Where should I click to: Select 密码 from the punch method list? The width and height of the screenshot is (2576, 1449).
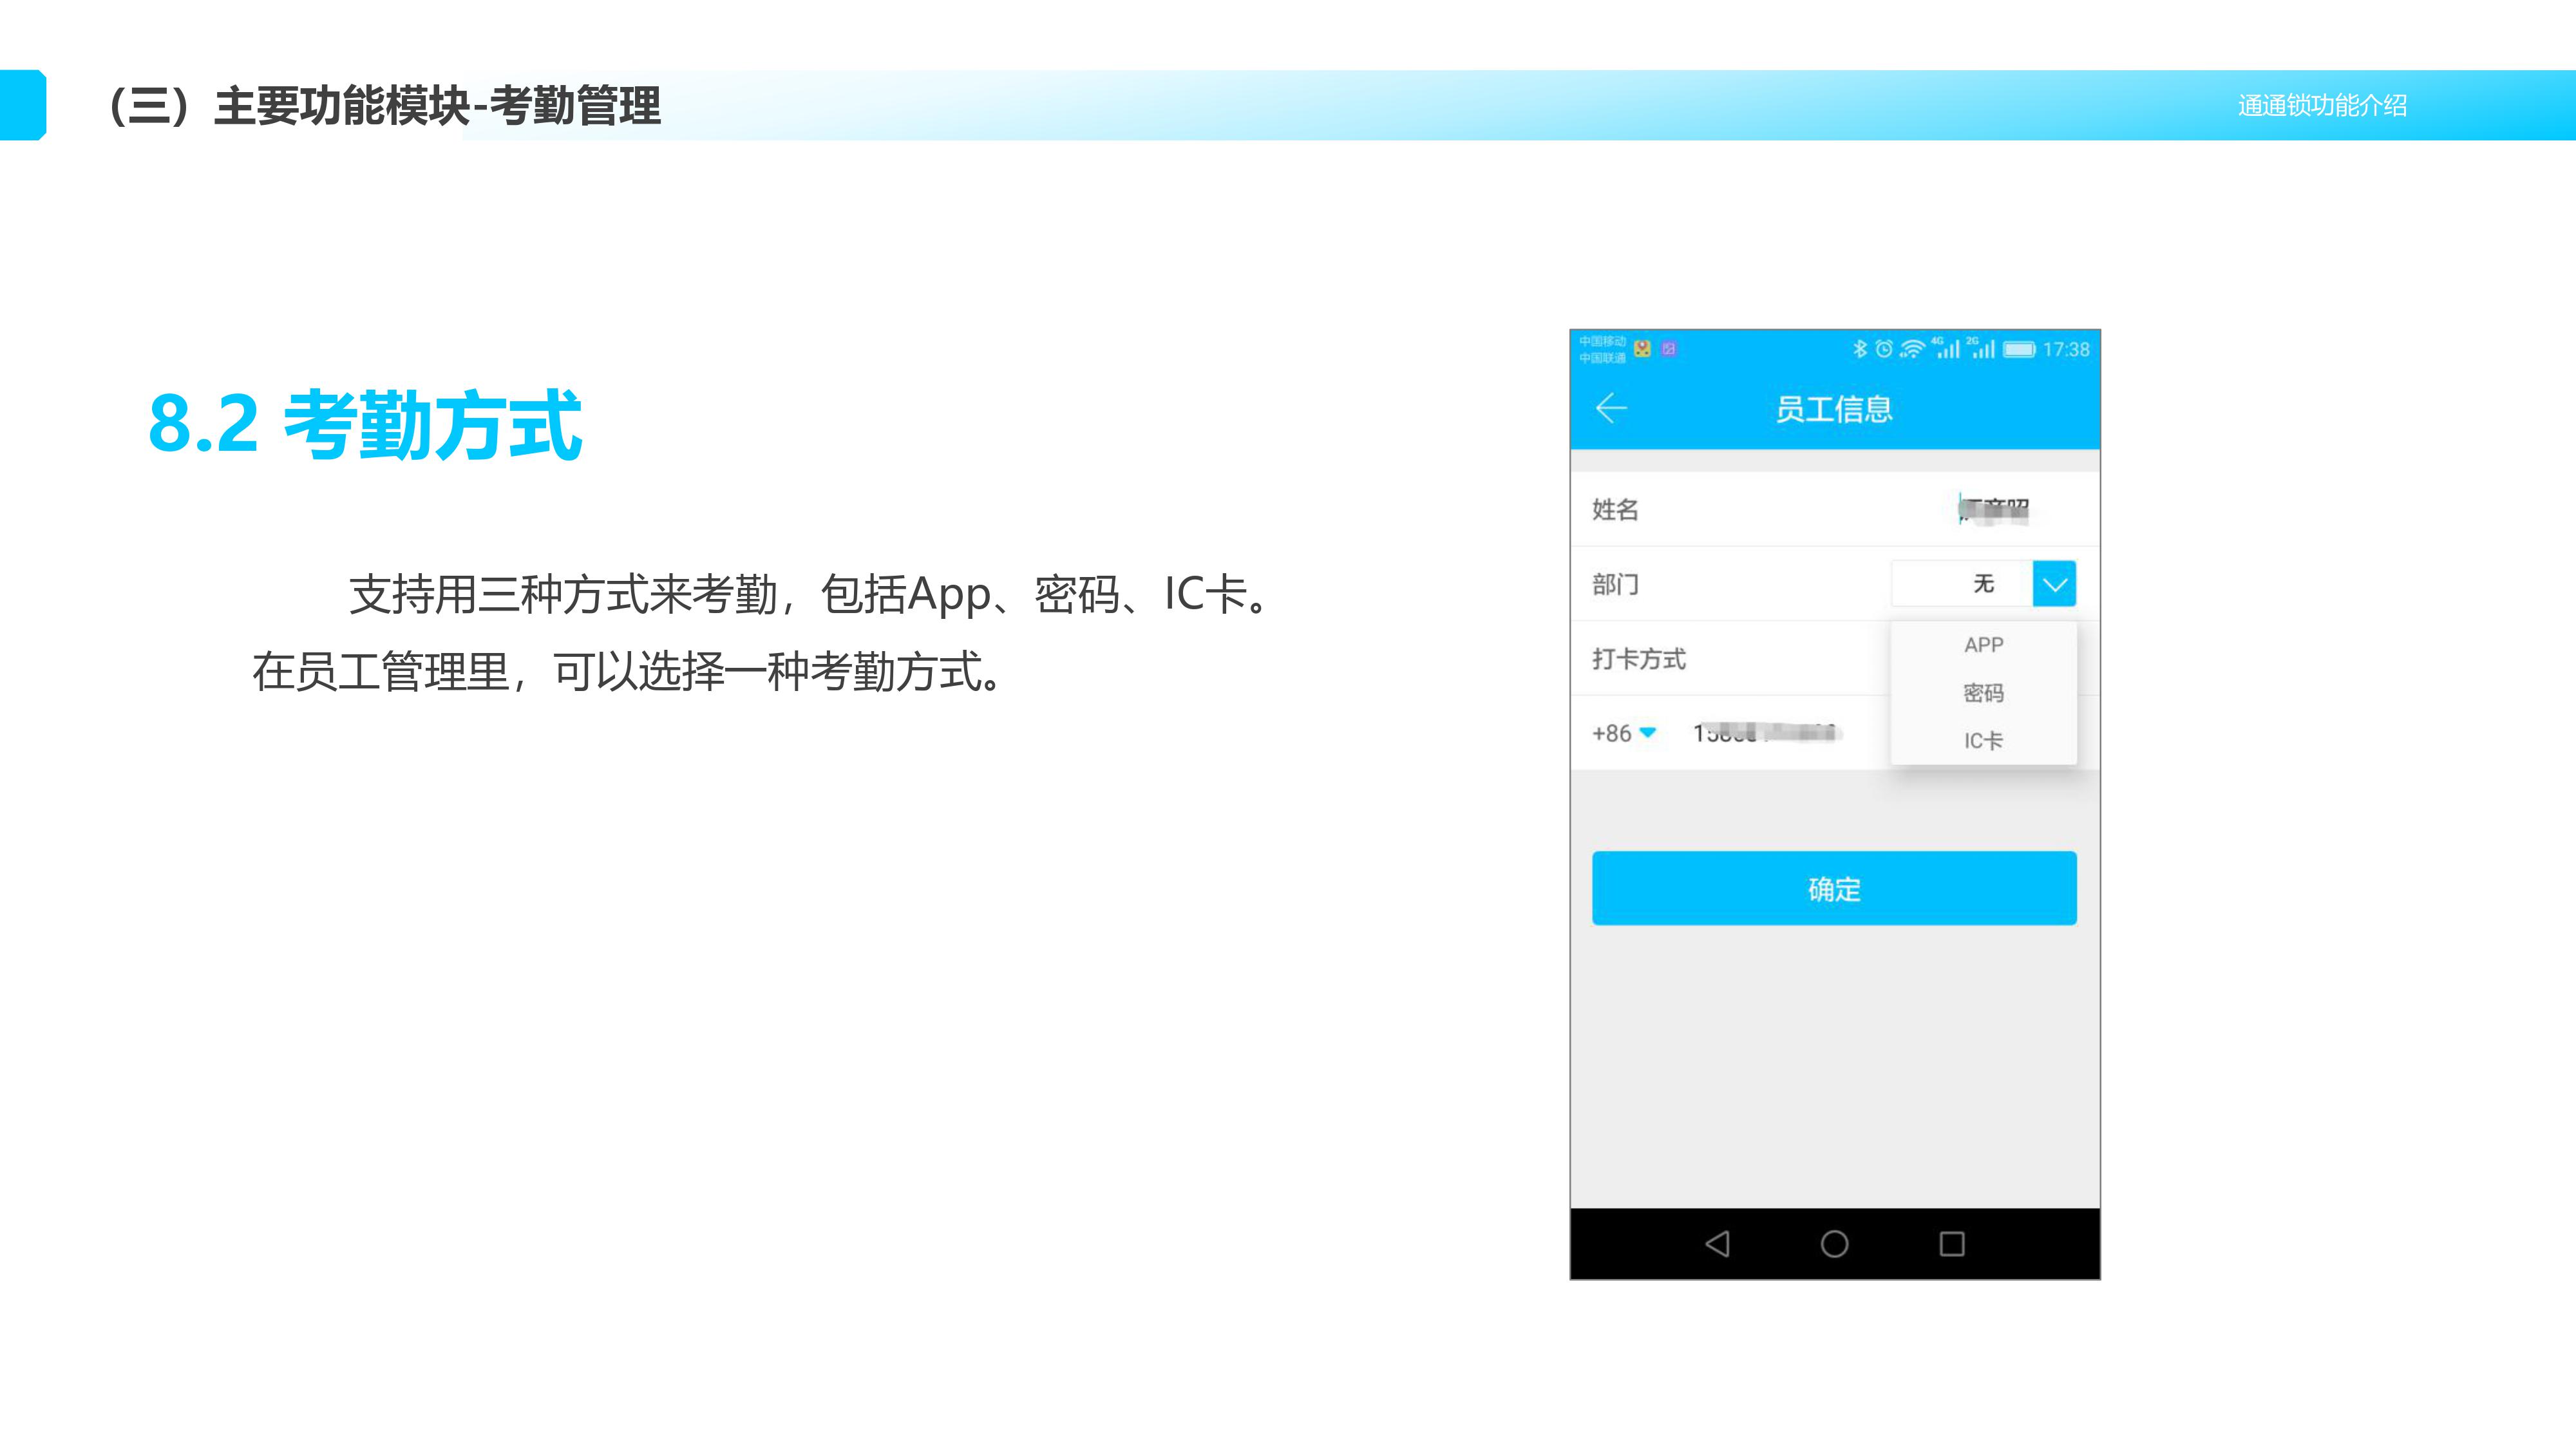coord(1983,693)
